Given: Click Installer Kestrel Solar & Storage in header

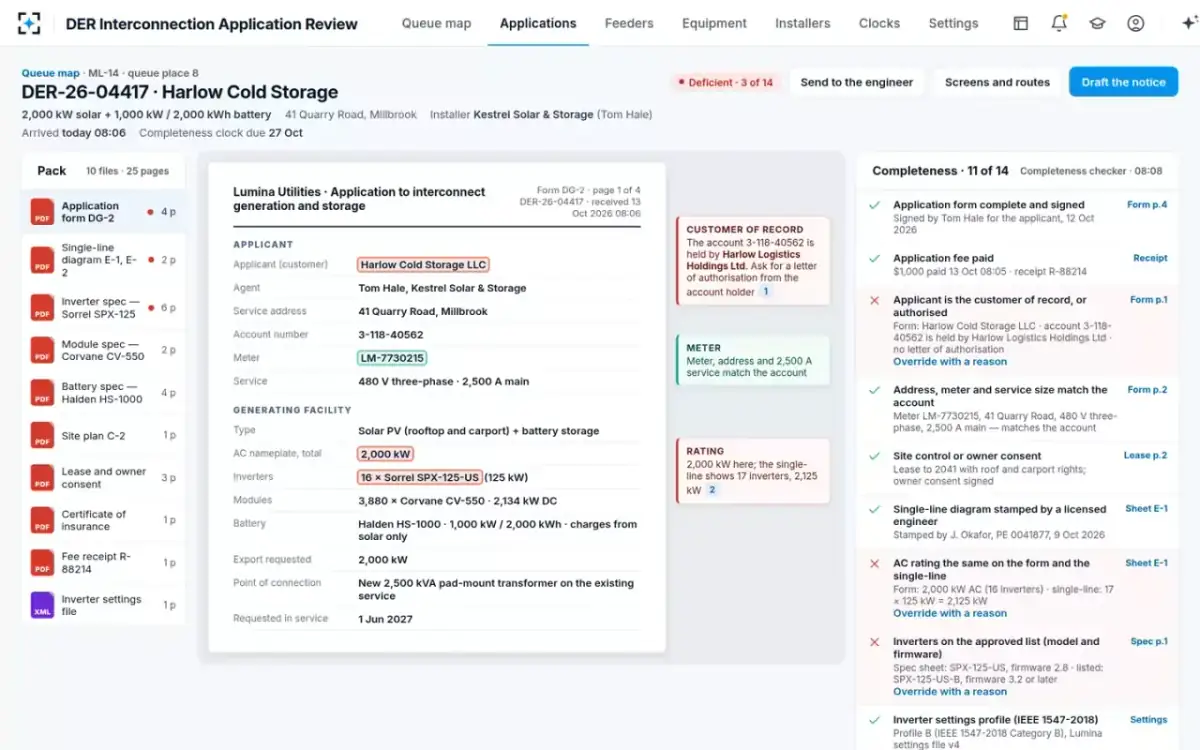Looking at the screenshot, I should [541, 115].
